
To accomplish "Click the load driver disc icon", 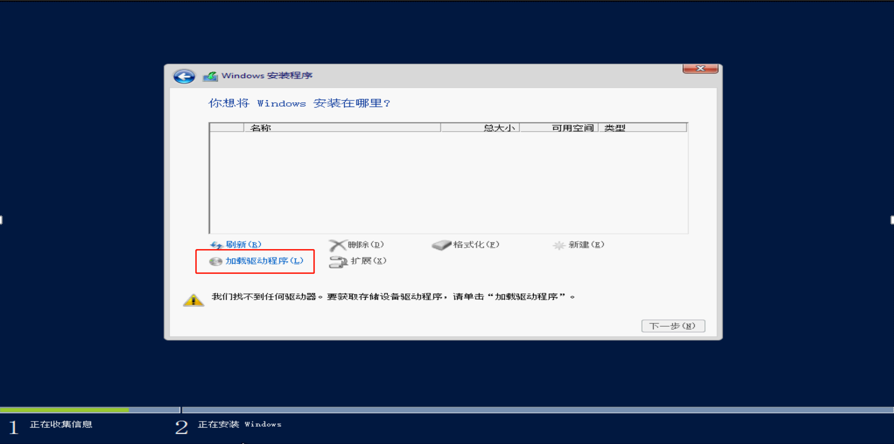I will (216, 262).
